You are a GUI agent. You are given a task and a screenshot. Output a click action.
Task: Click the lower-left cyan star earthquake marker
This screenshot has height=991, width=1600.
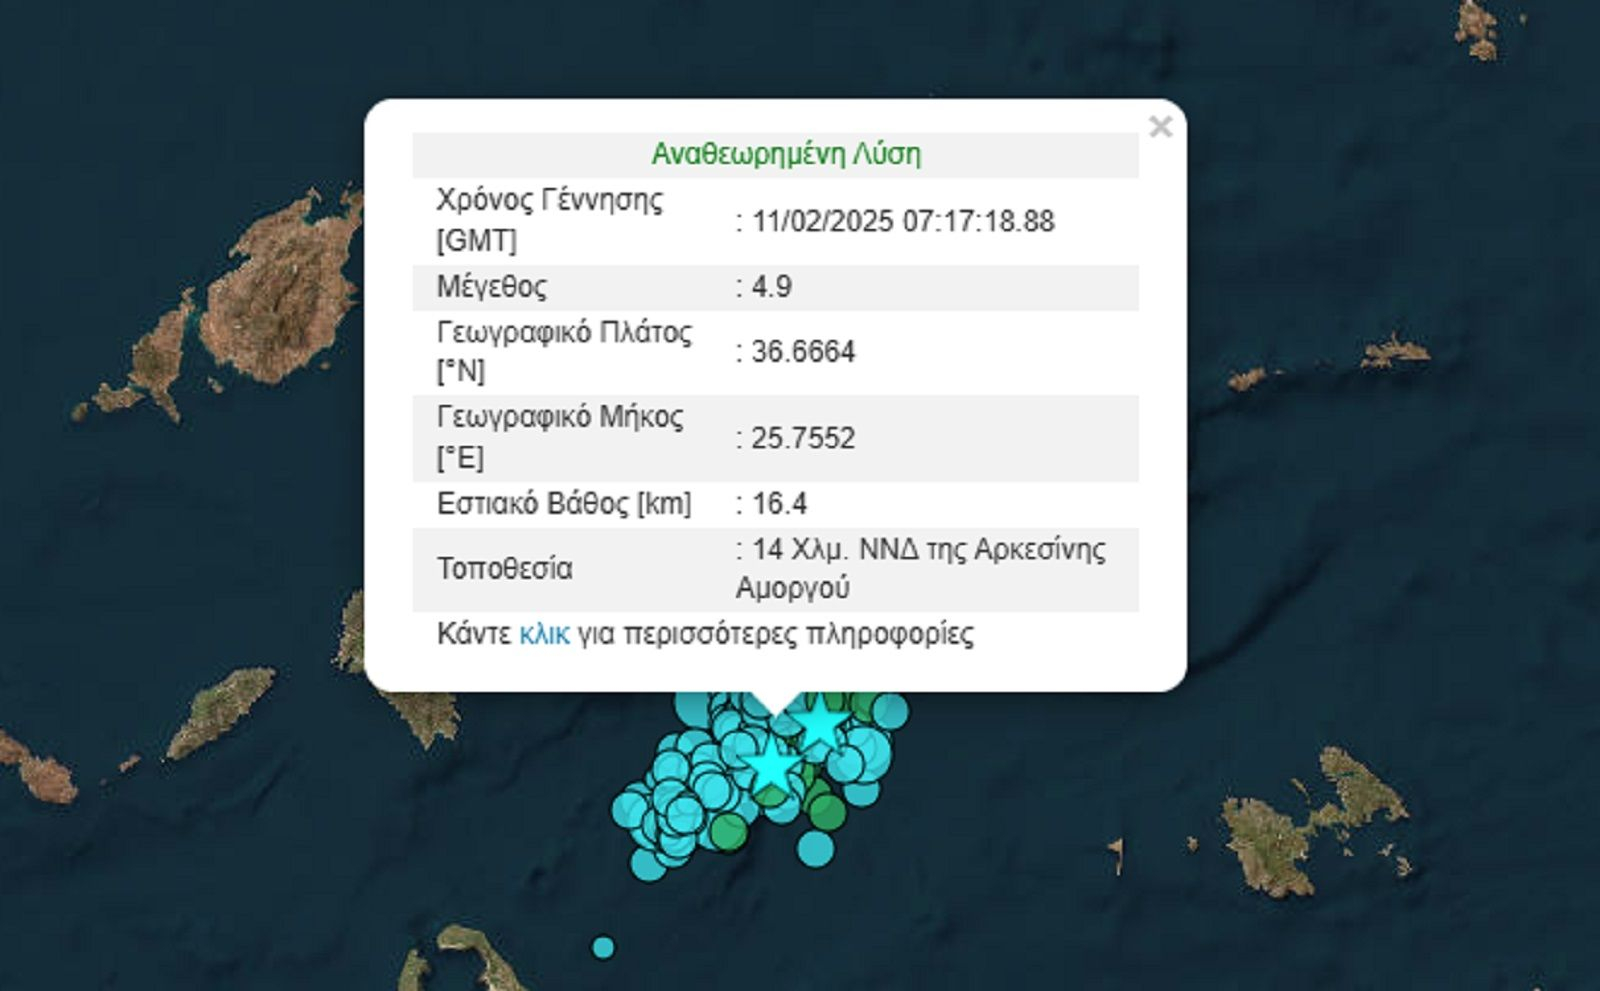[769, 768]
